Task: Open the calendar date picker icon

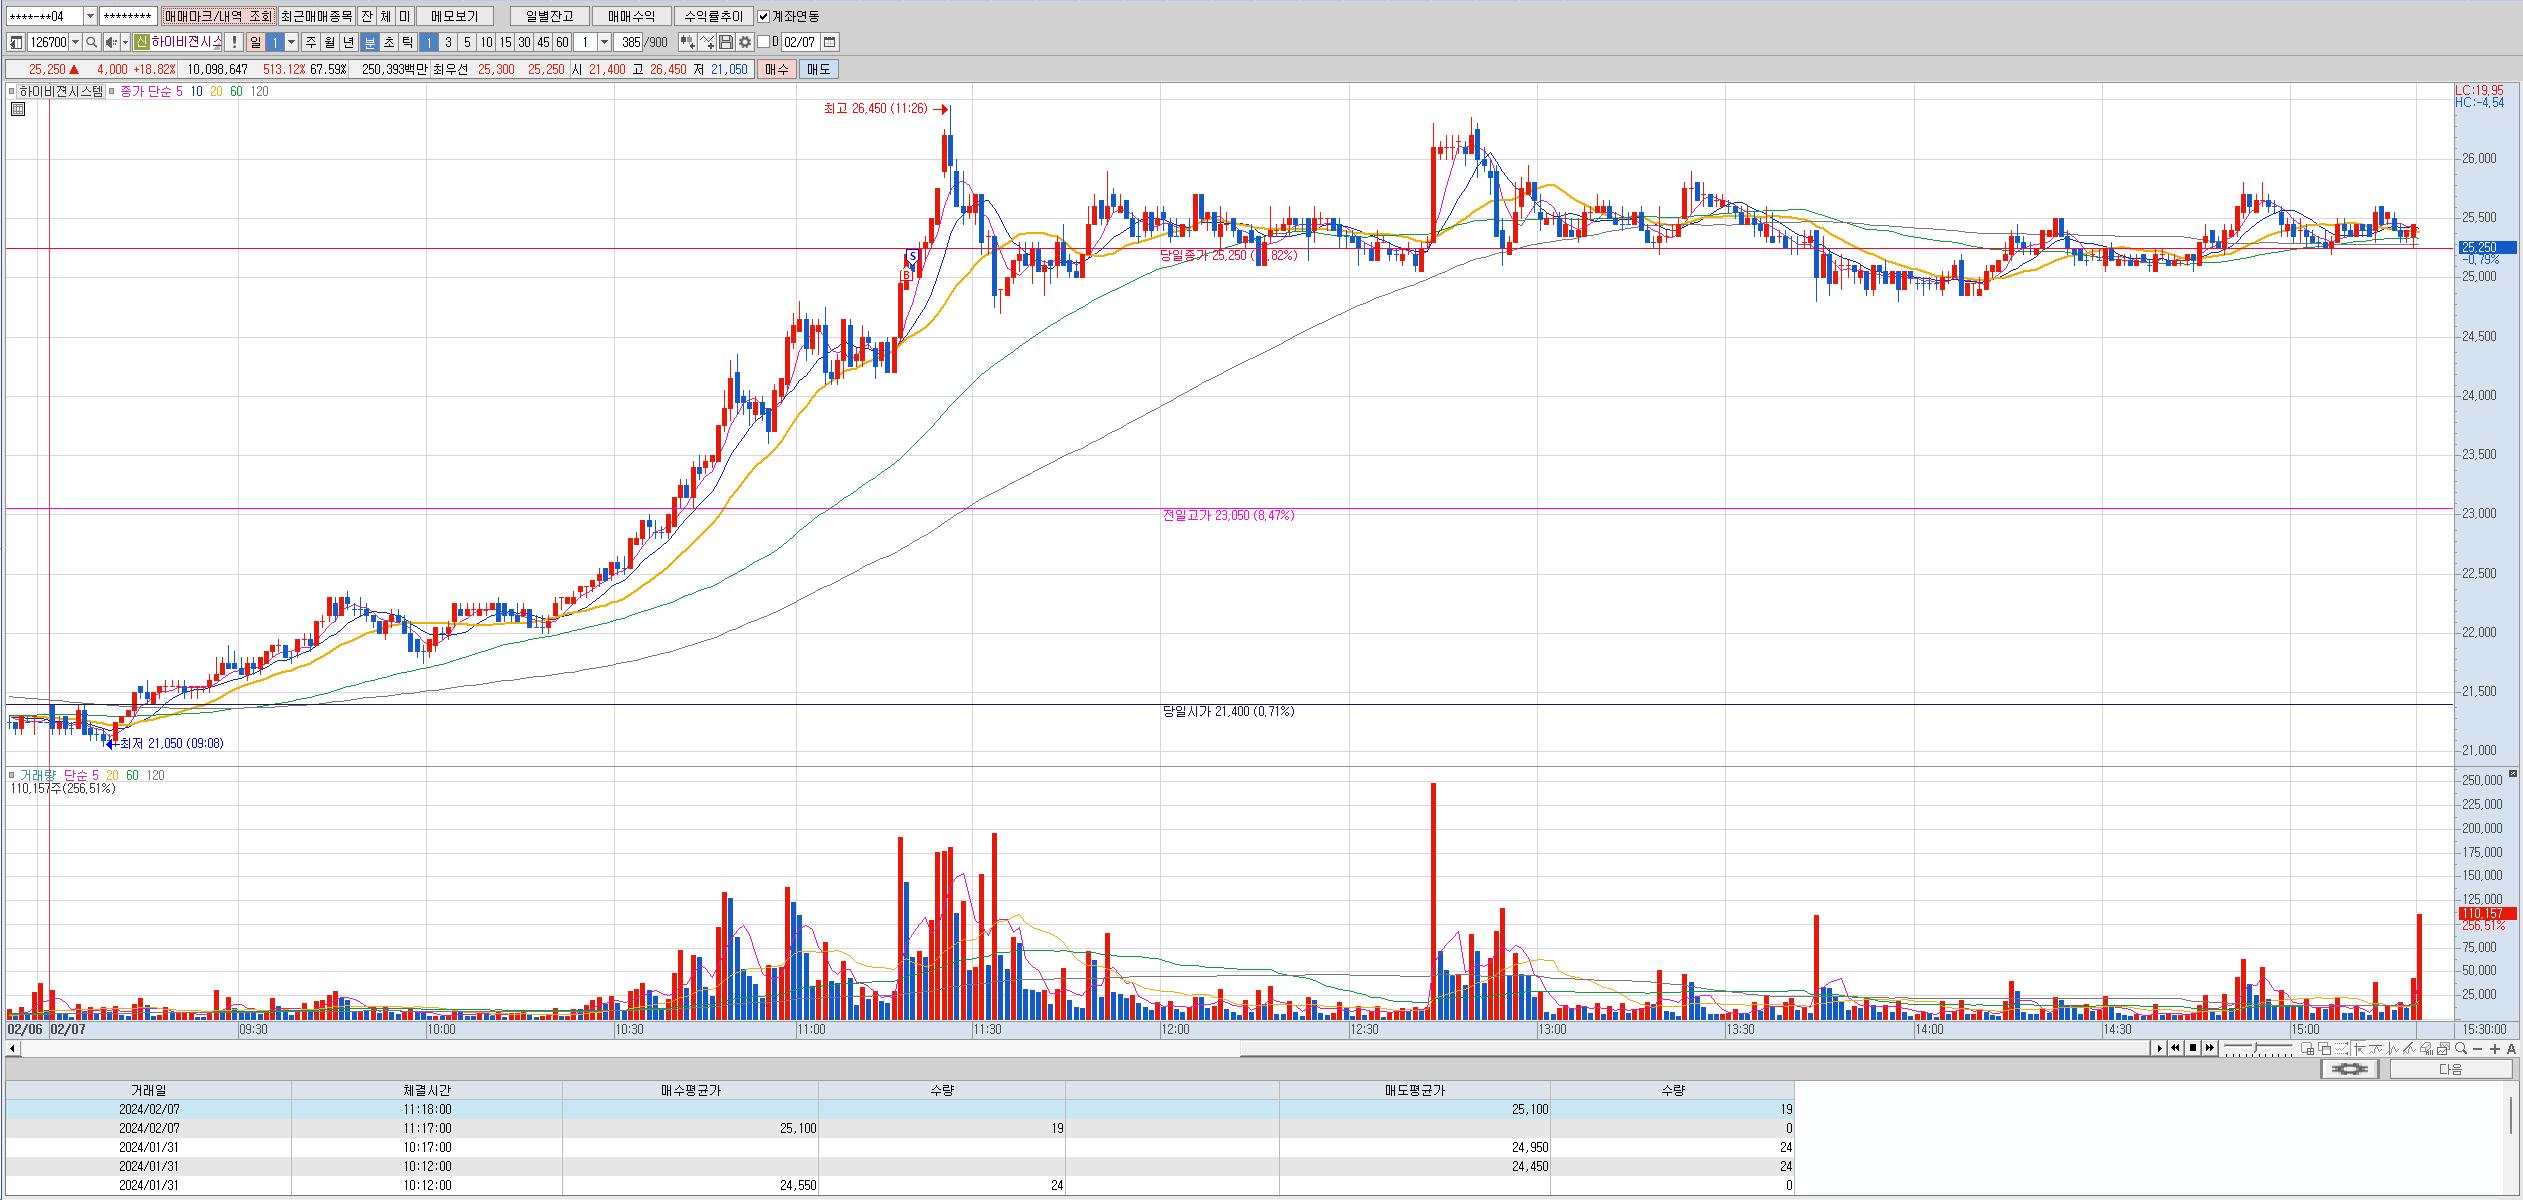Action: [830, 42]
